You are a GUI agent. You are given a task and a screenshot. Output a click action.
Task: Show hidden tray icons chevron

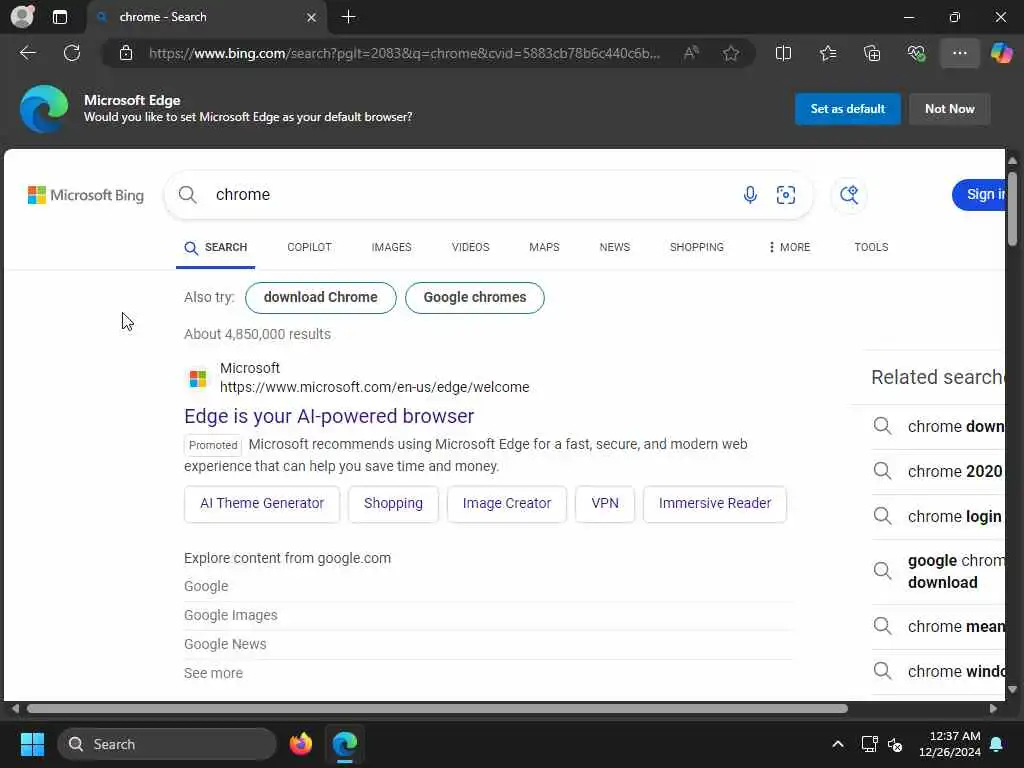tap(838, 744)
